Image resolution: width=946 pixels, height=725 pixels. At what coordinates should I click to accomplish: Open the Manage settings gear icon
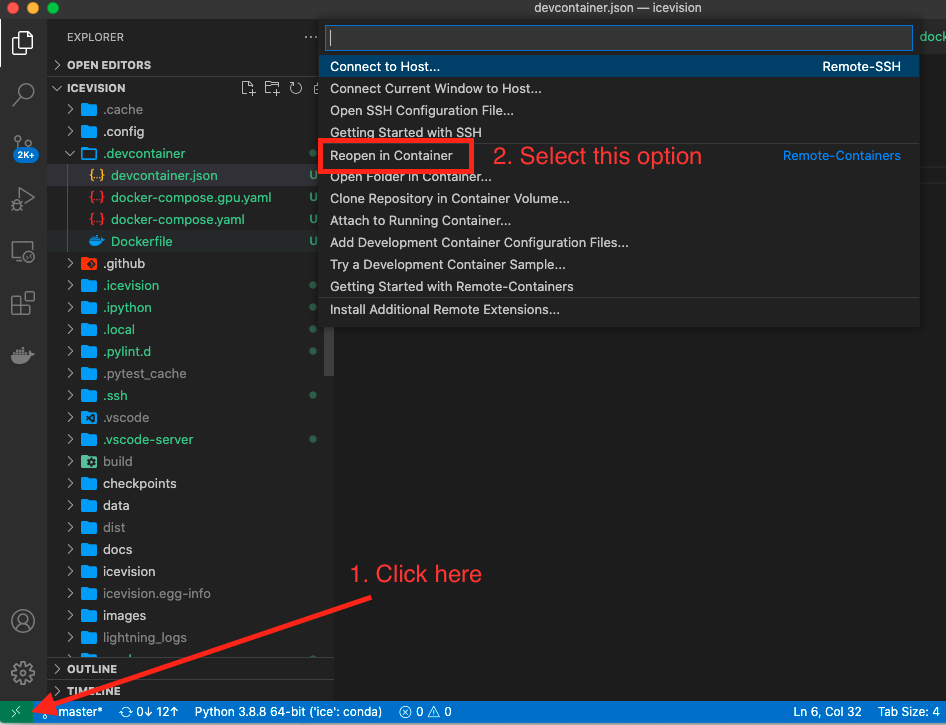coord(22,673)
